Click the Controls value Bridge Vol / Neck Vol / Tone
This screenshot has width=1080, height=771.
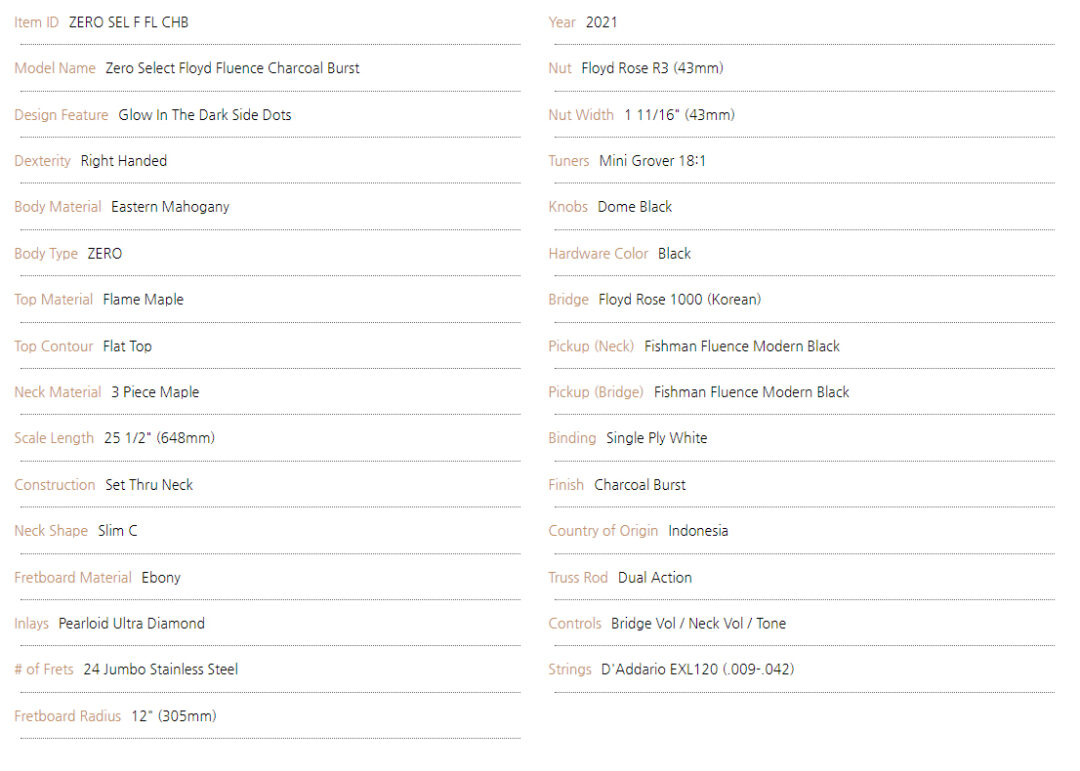coord(698,624)
